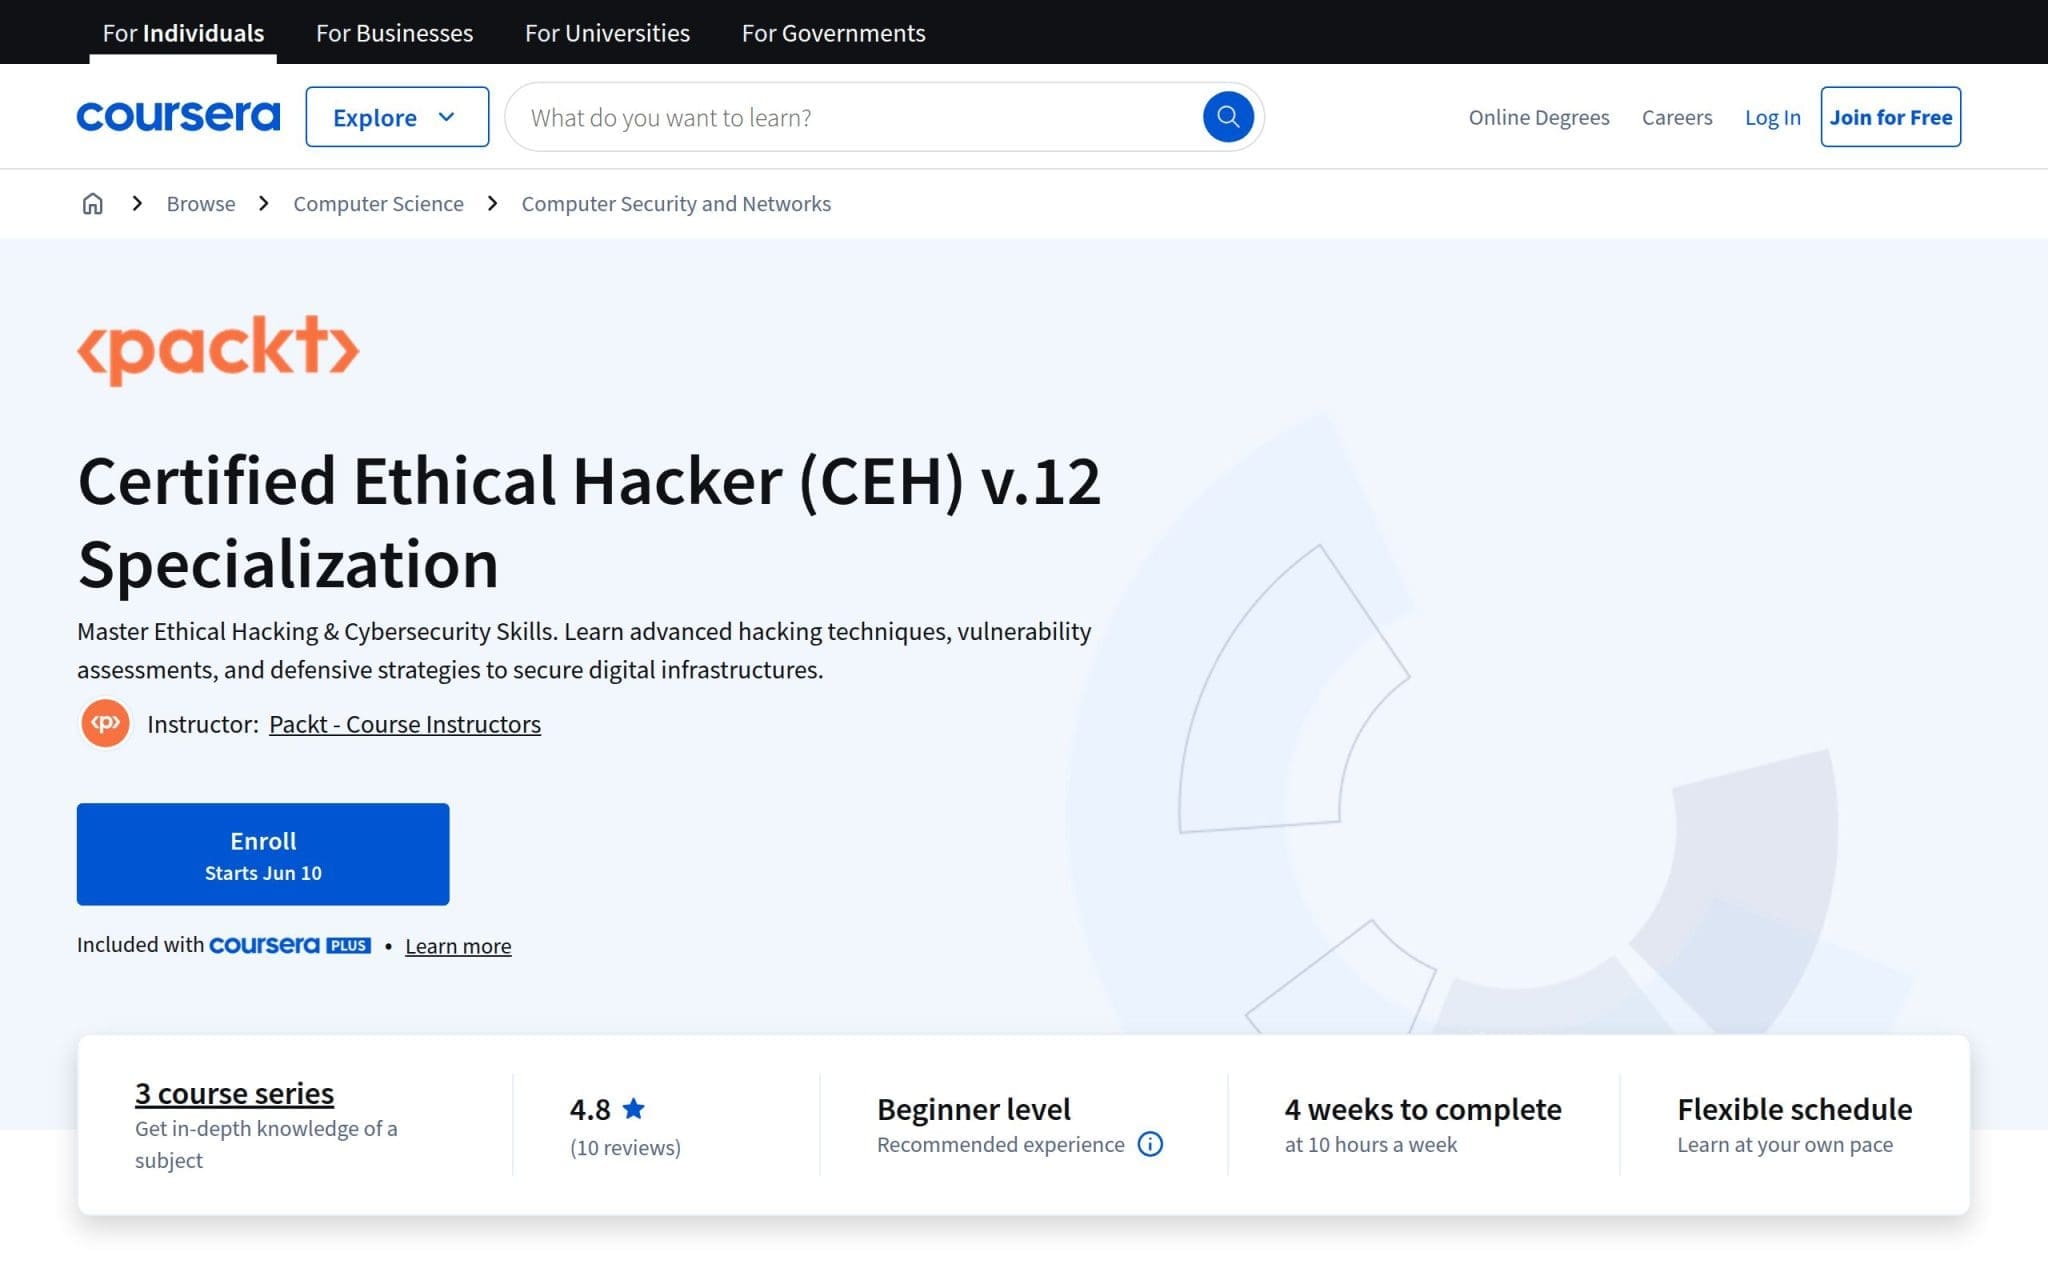Click Log In
Image resolution: width=2048 pixels, height=1280 pixels.
[1772, 117]
